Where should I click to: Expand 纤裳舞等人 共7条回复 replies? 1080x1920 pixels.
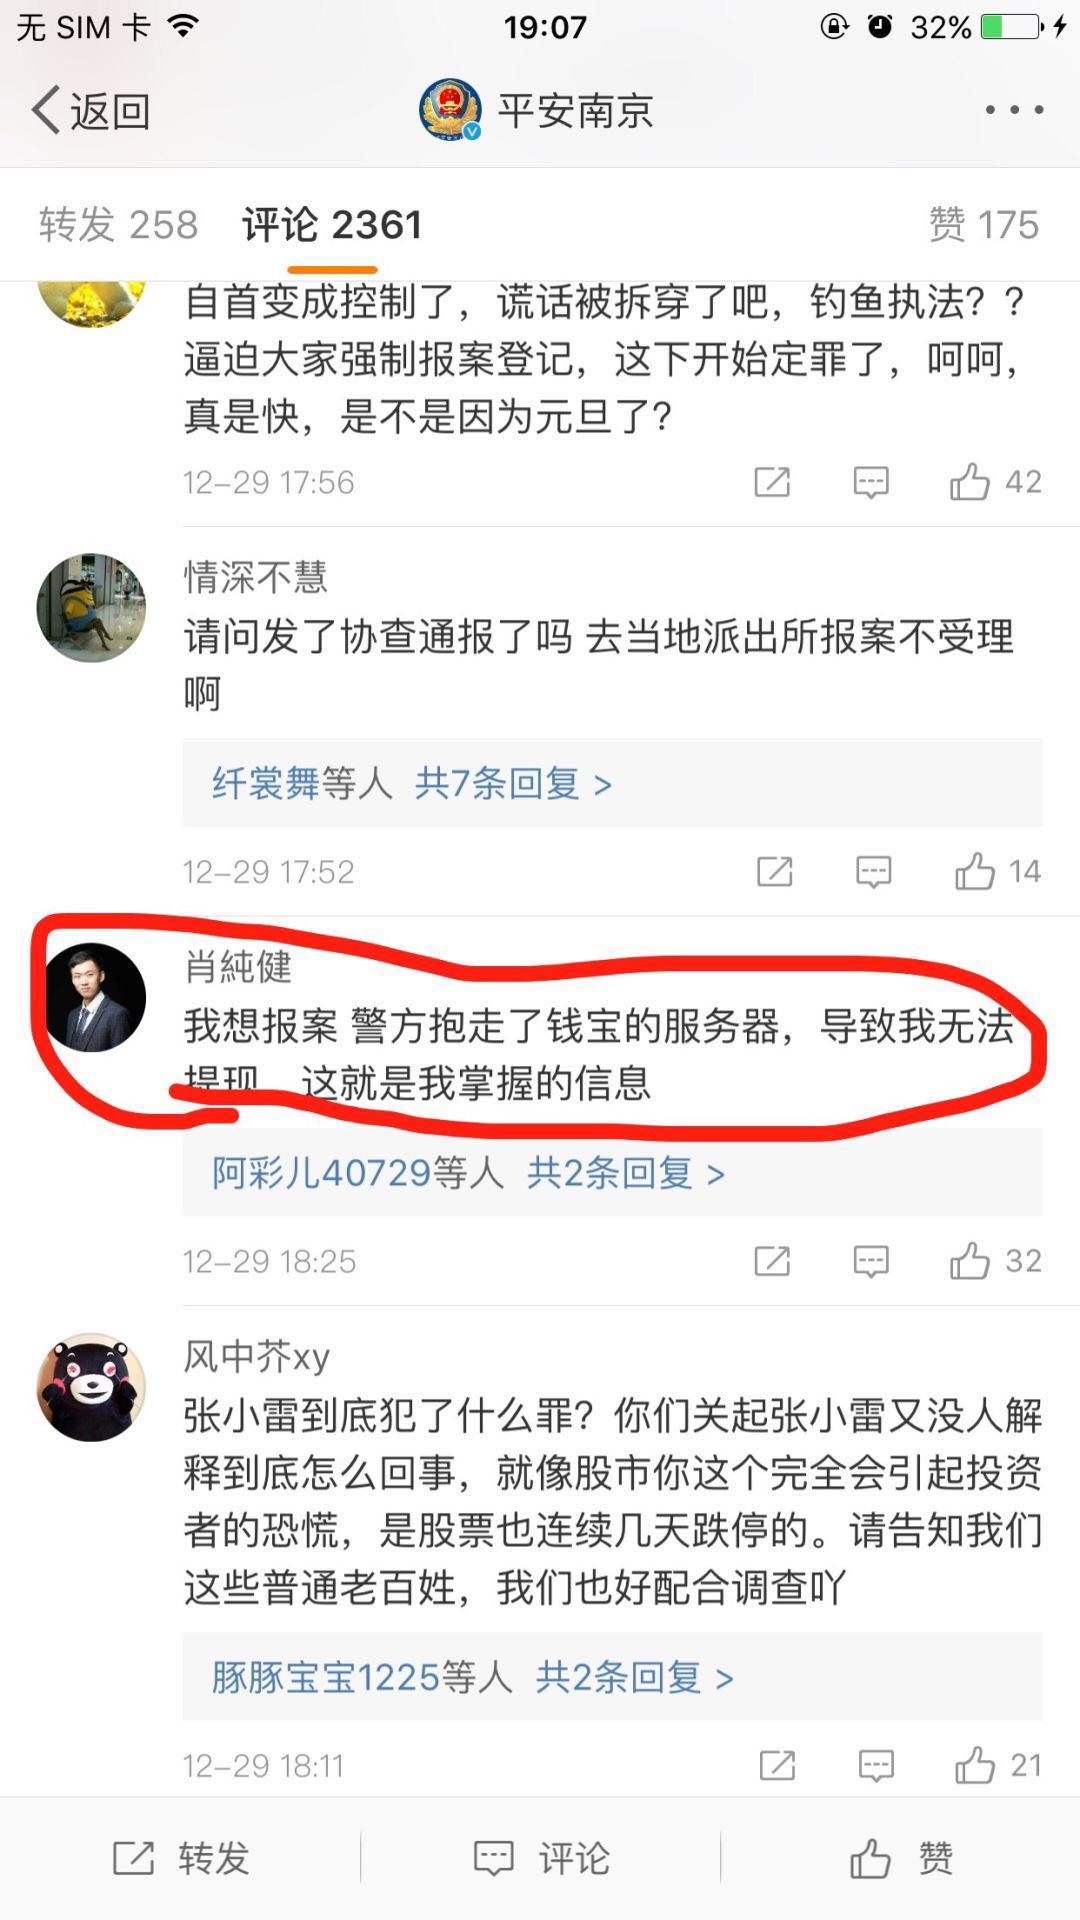coord(612,783)
